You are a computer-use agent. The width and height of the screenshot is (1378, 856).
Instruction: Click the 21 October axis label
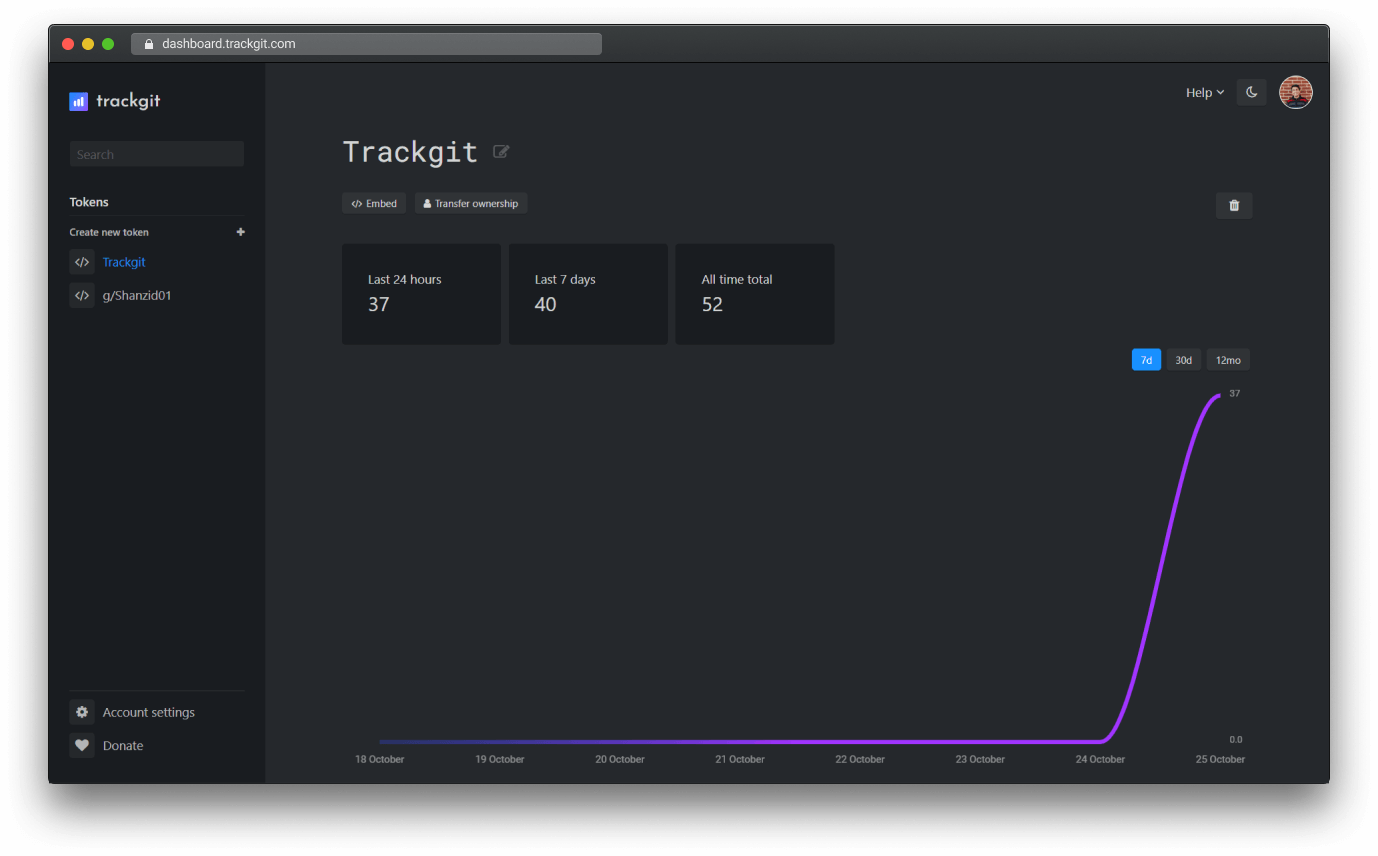740,760
